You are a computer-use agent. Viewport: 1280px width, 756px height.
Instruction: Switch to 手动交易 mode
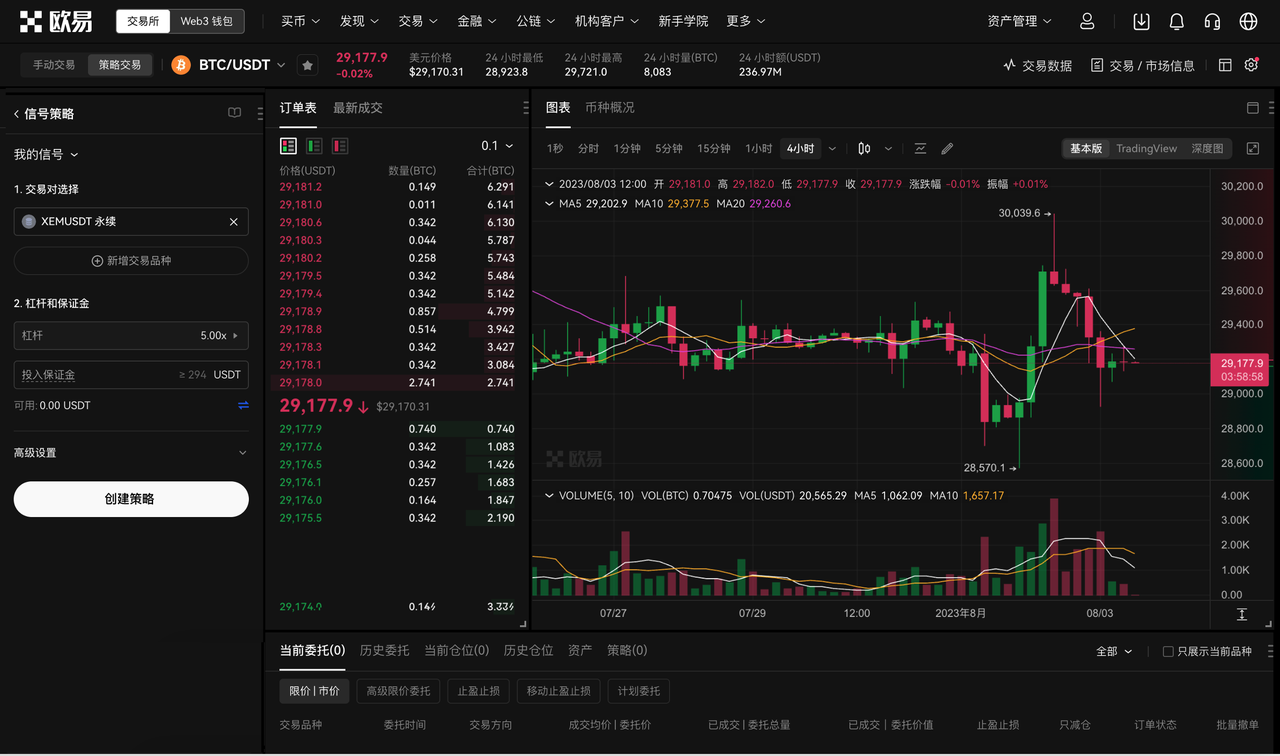[52, 64]
